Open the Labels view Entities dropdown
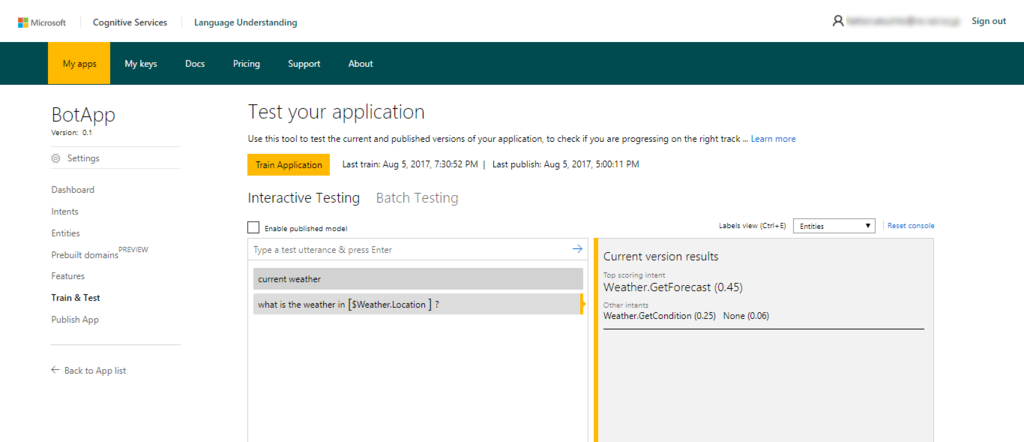 click(835, 226)
